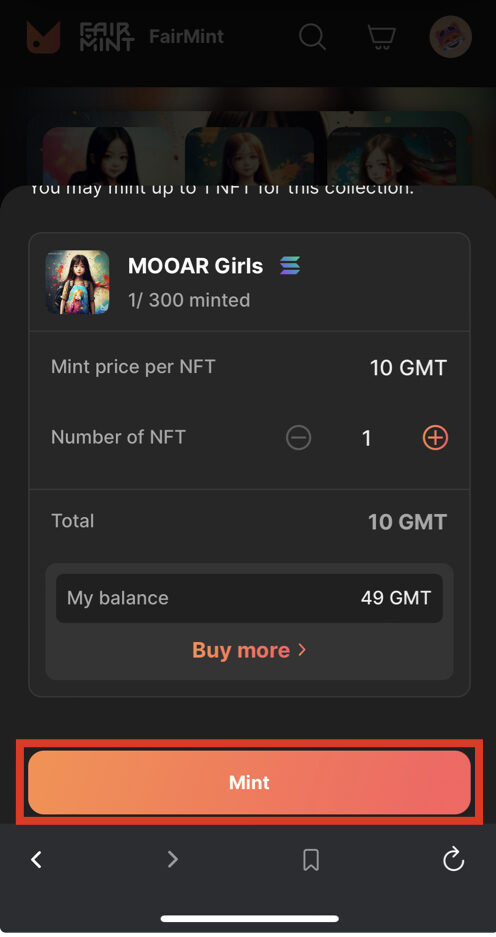Image resolution: width=496 pixels, height=937 pixels.
Task: Tap the My balance row
Action: point(249,598)
